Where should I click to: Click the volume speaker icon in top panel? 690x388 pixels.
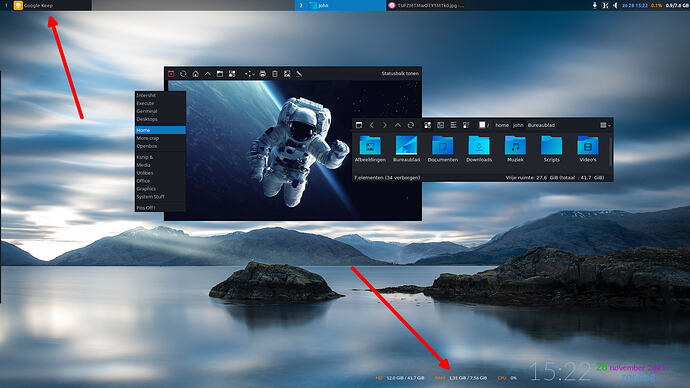[615, 5]
